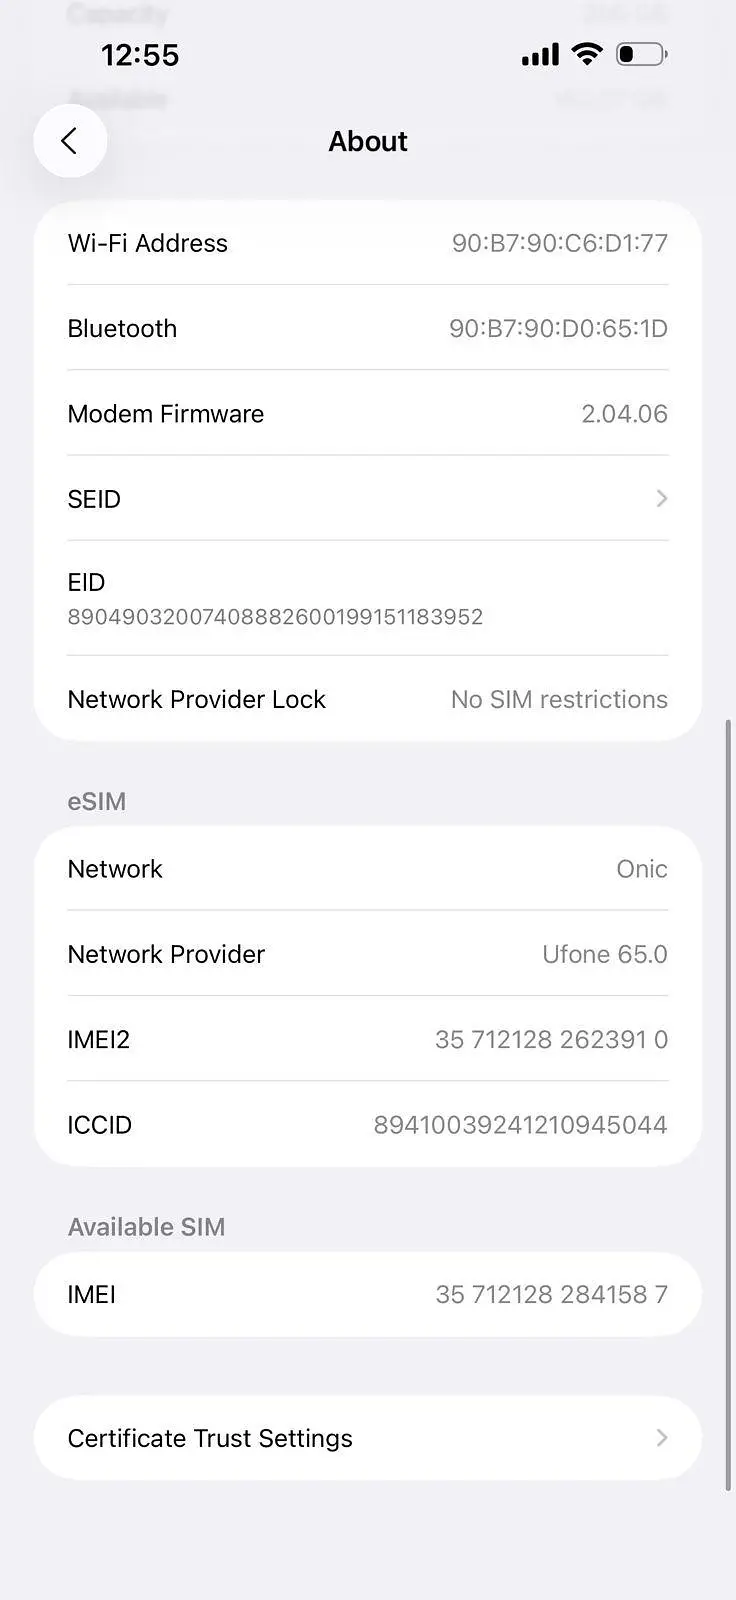736x1600 pixels.
Task: Select the ICCID number row
Action: pyautogui.click(x=367, y=1125)
